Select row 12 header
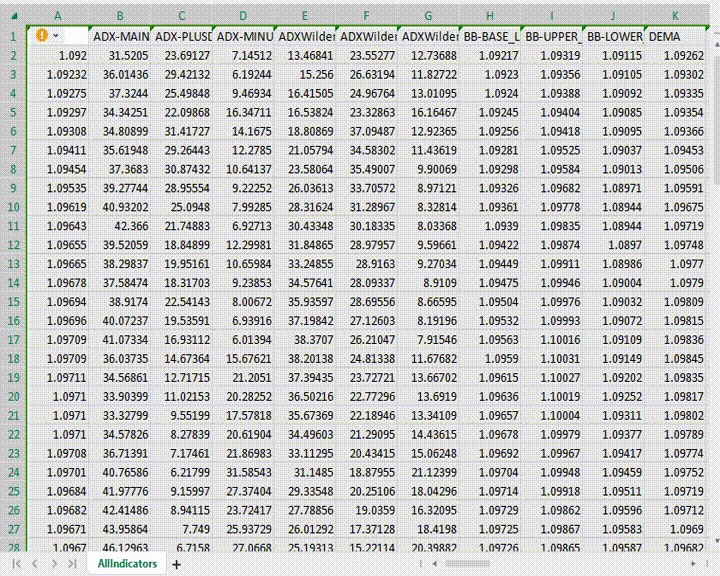 [13, 245]
